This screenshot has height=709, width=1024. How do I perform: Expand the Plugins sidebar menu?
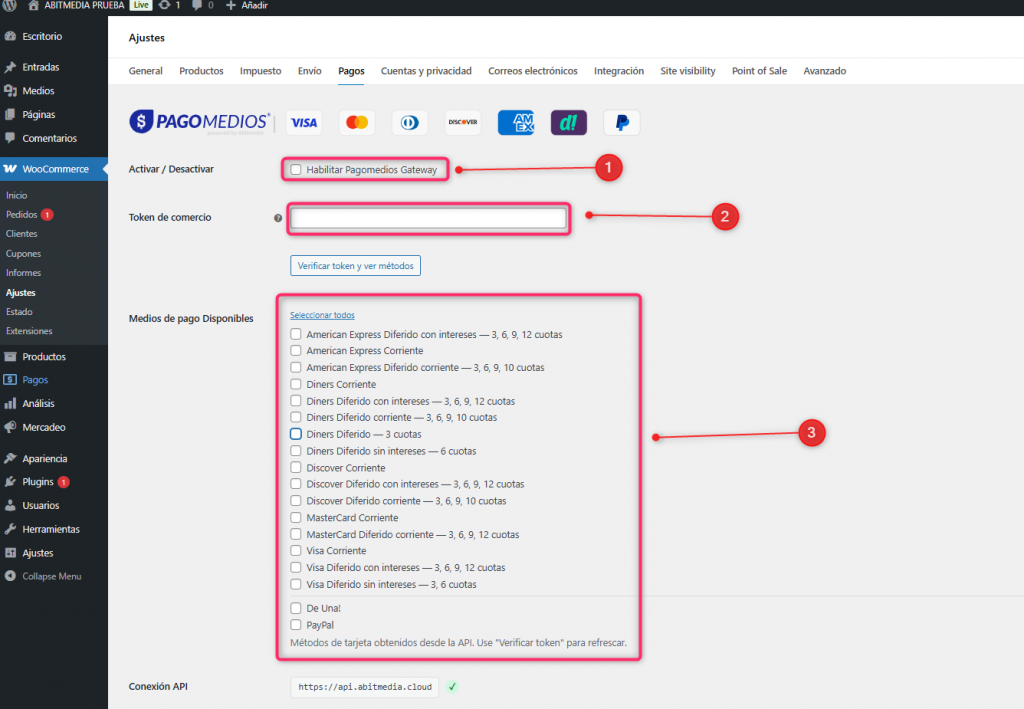coord(37,482)
